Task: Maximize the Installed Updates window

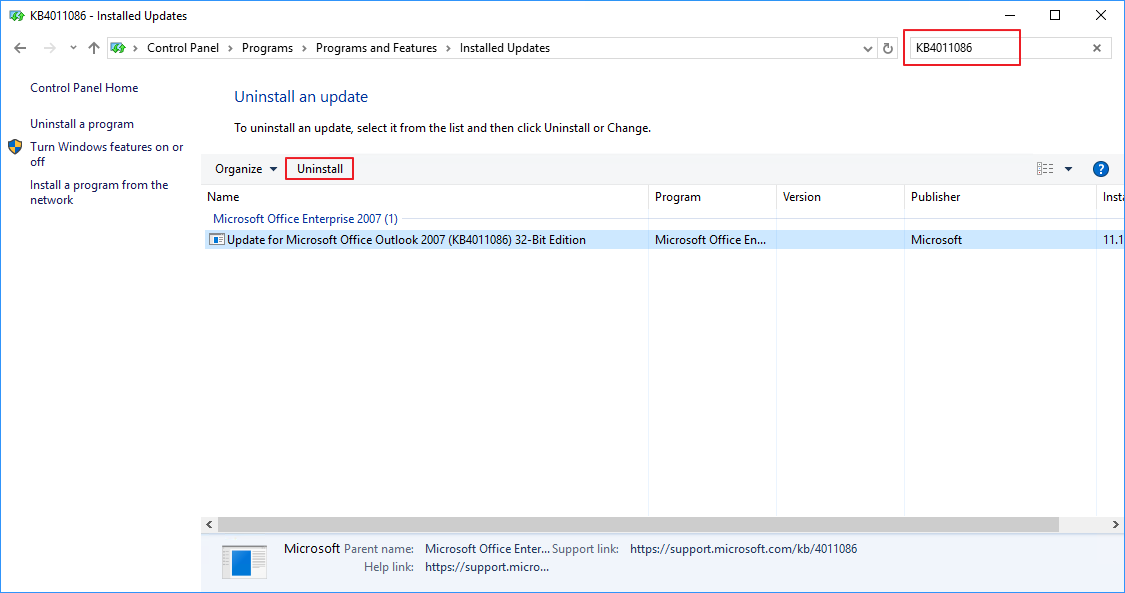Action: pyautogui.click(x=1055, y=15)
